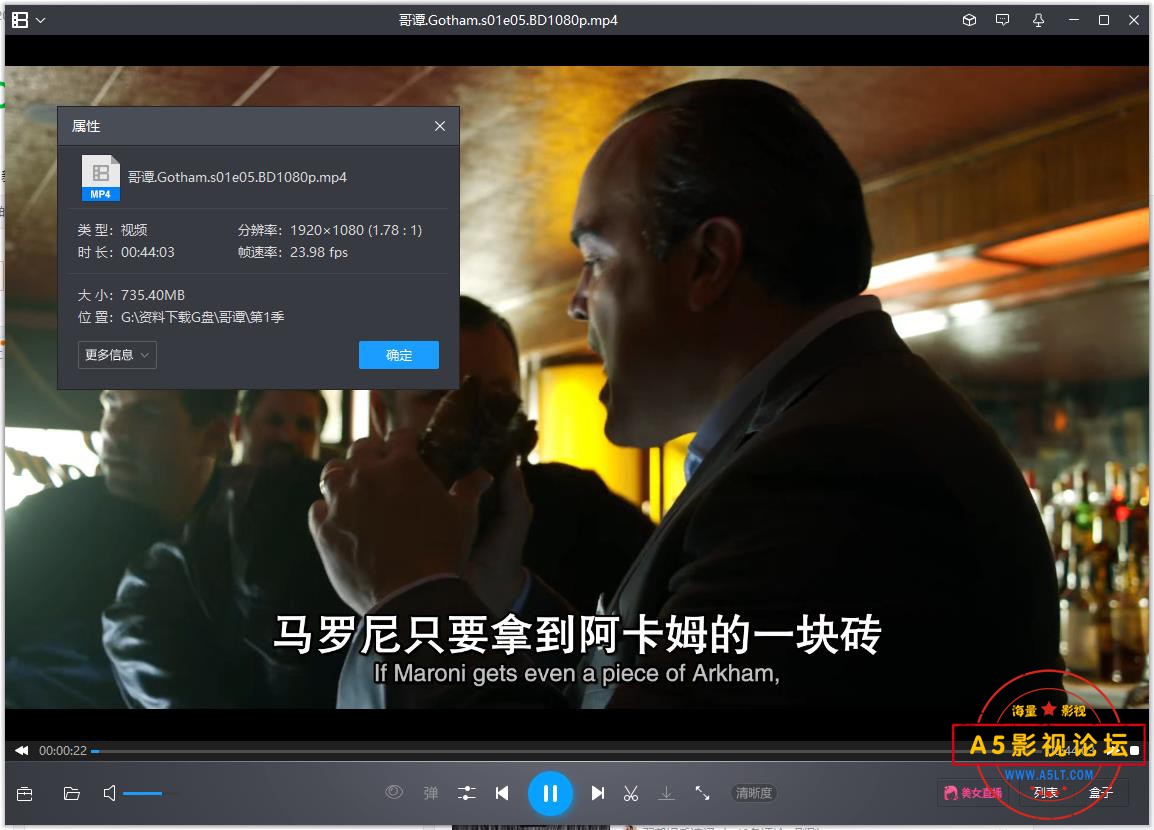
Task: Click the video title in the title bar
Action: pyautogui.click(x=508, y=20)
